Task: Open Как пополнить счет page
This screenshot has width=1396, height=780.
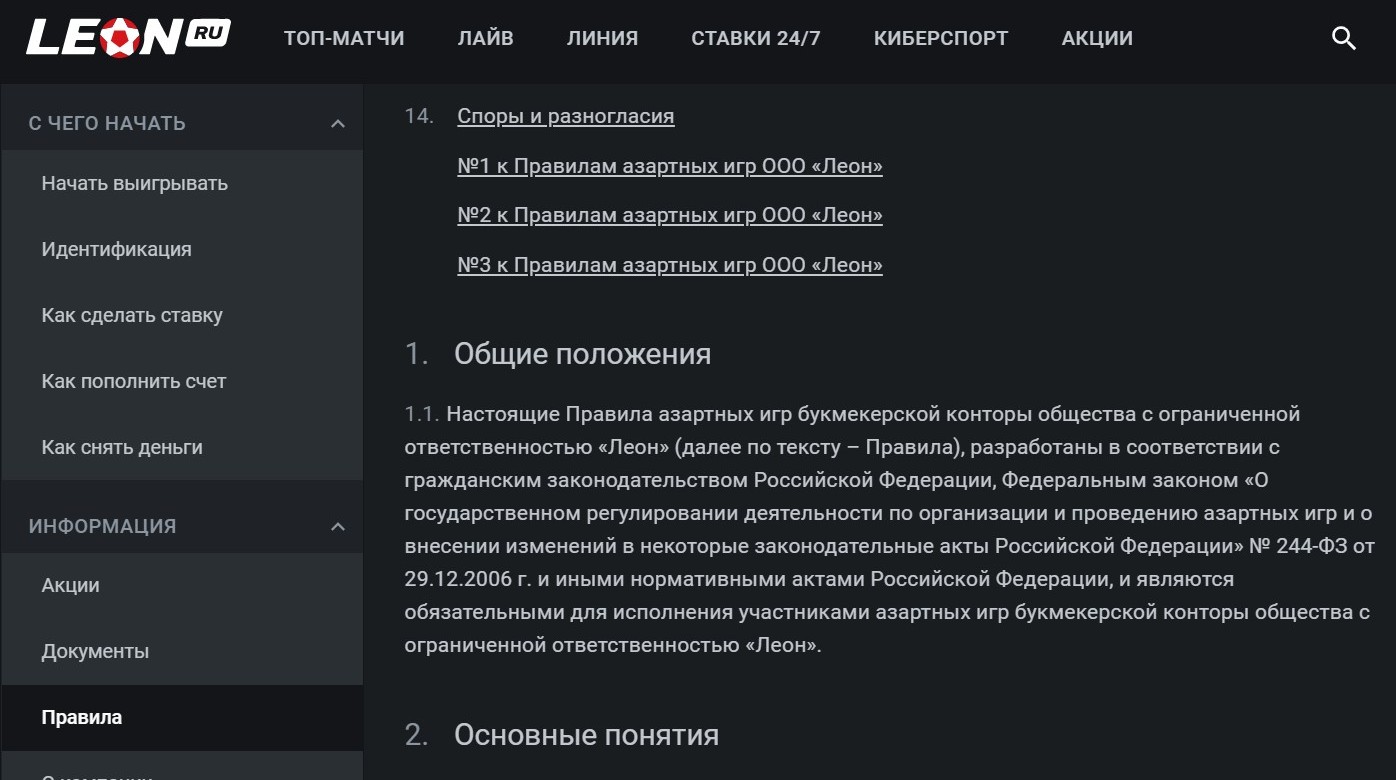Action: [182, 381]
